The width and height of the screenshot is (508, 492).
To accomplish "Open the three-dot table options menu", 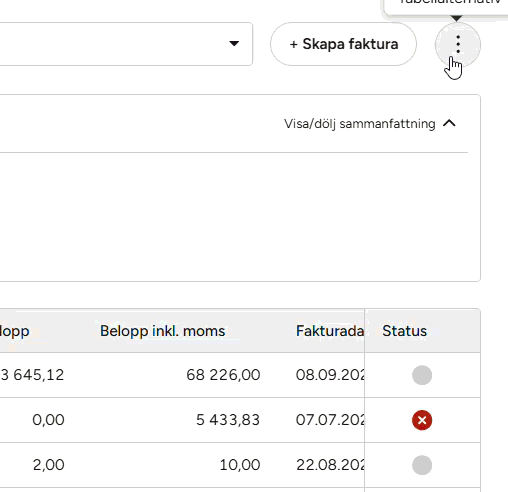I will click(x=458, y=44).
